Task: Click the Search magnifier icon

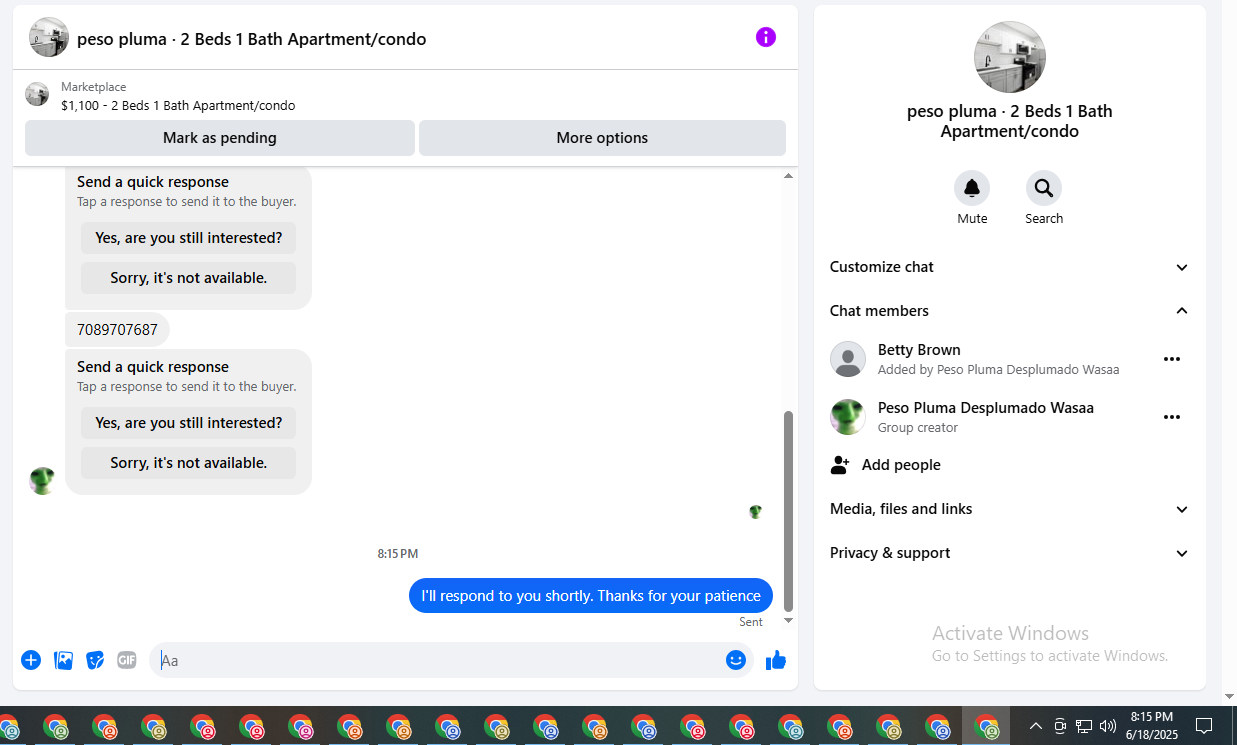Action: [x=1044, y=188]
